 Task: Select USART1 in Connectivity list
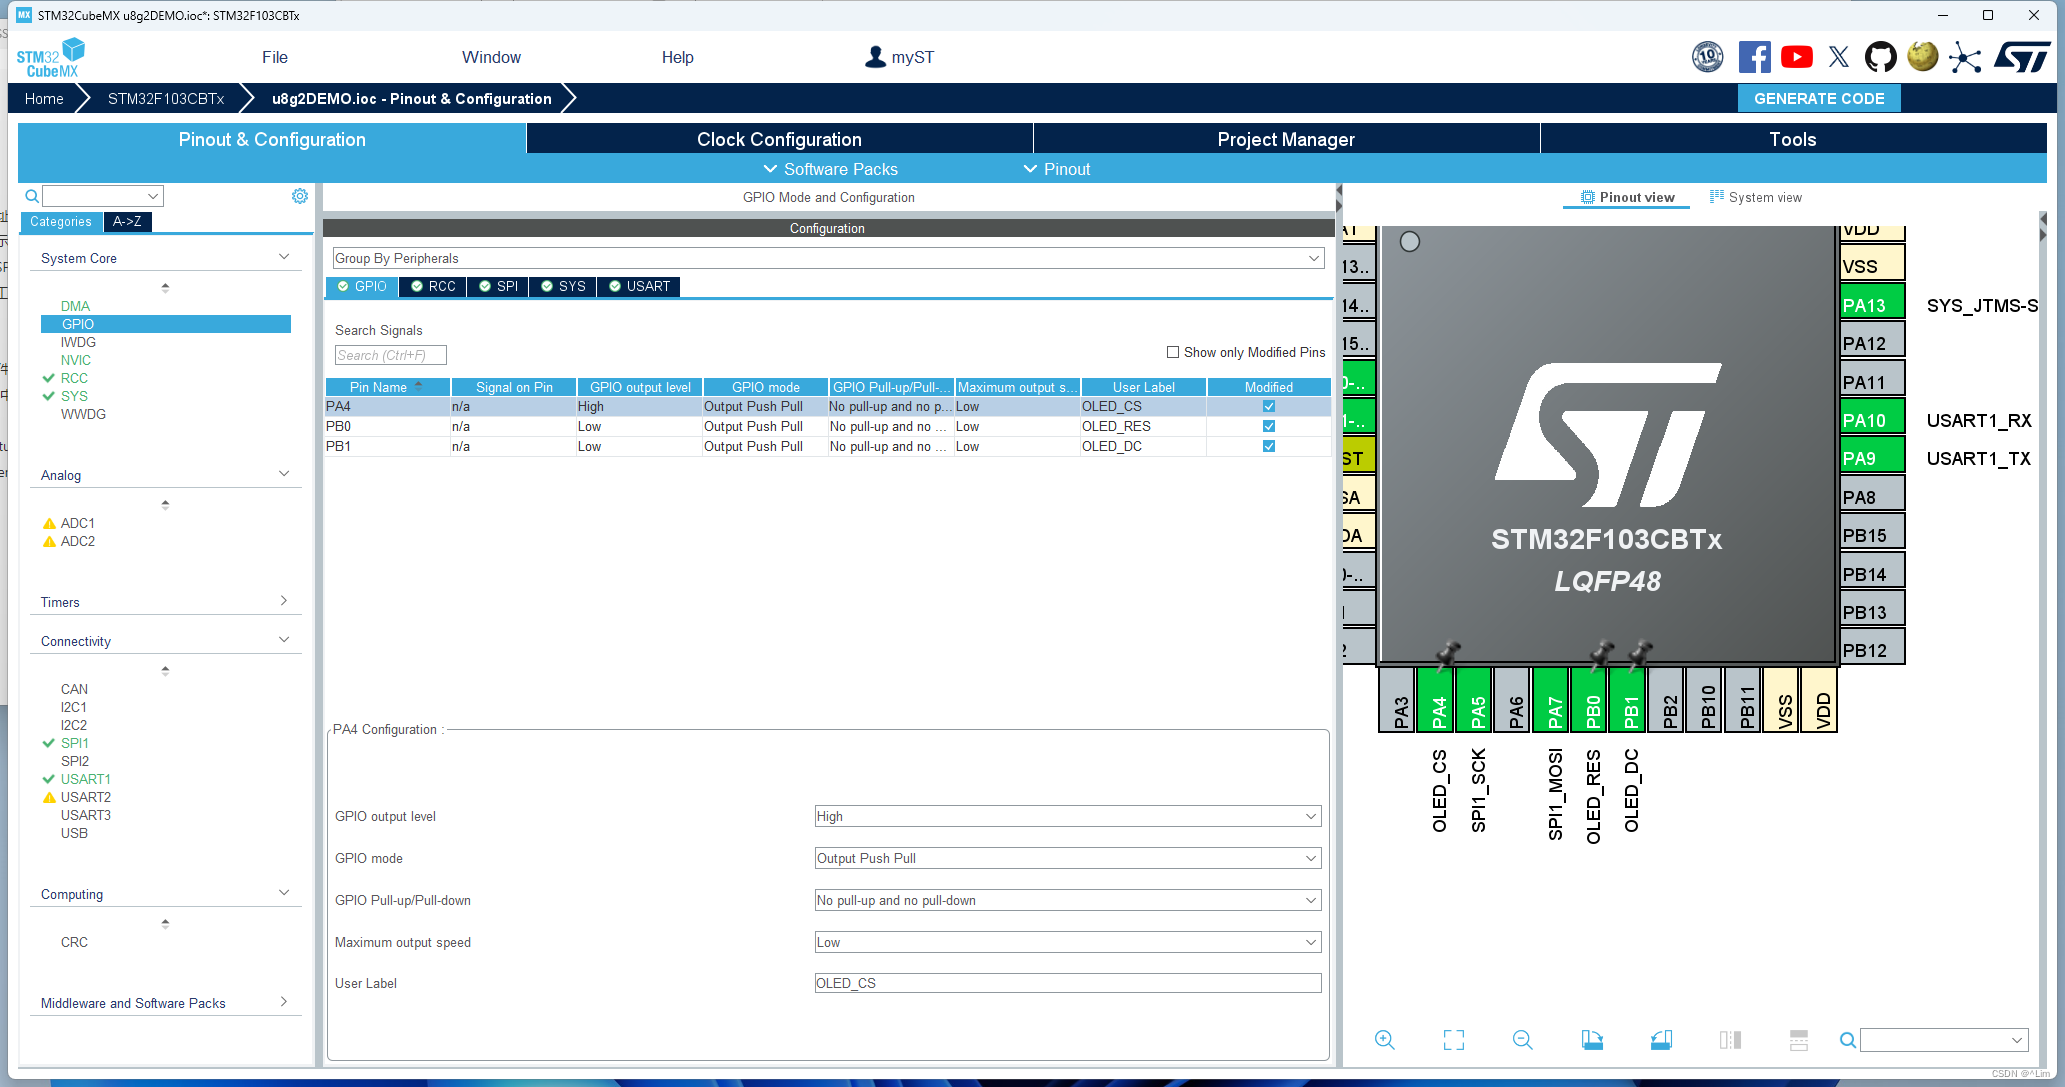(x=86, y=779)
